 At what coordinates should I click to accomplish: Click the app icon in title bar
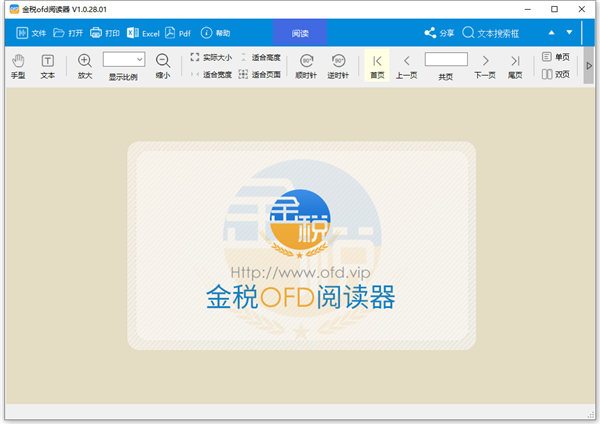(14, 9)
